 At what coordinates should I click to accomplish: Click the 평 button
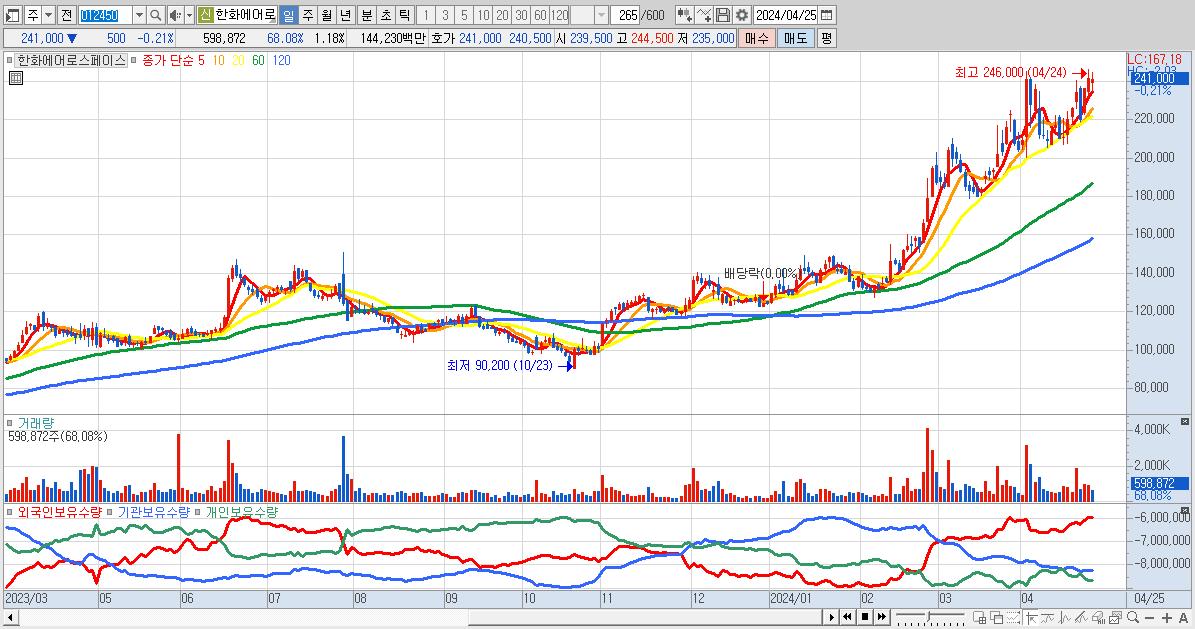827,38
